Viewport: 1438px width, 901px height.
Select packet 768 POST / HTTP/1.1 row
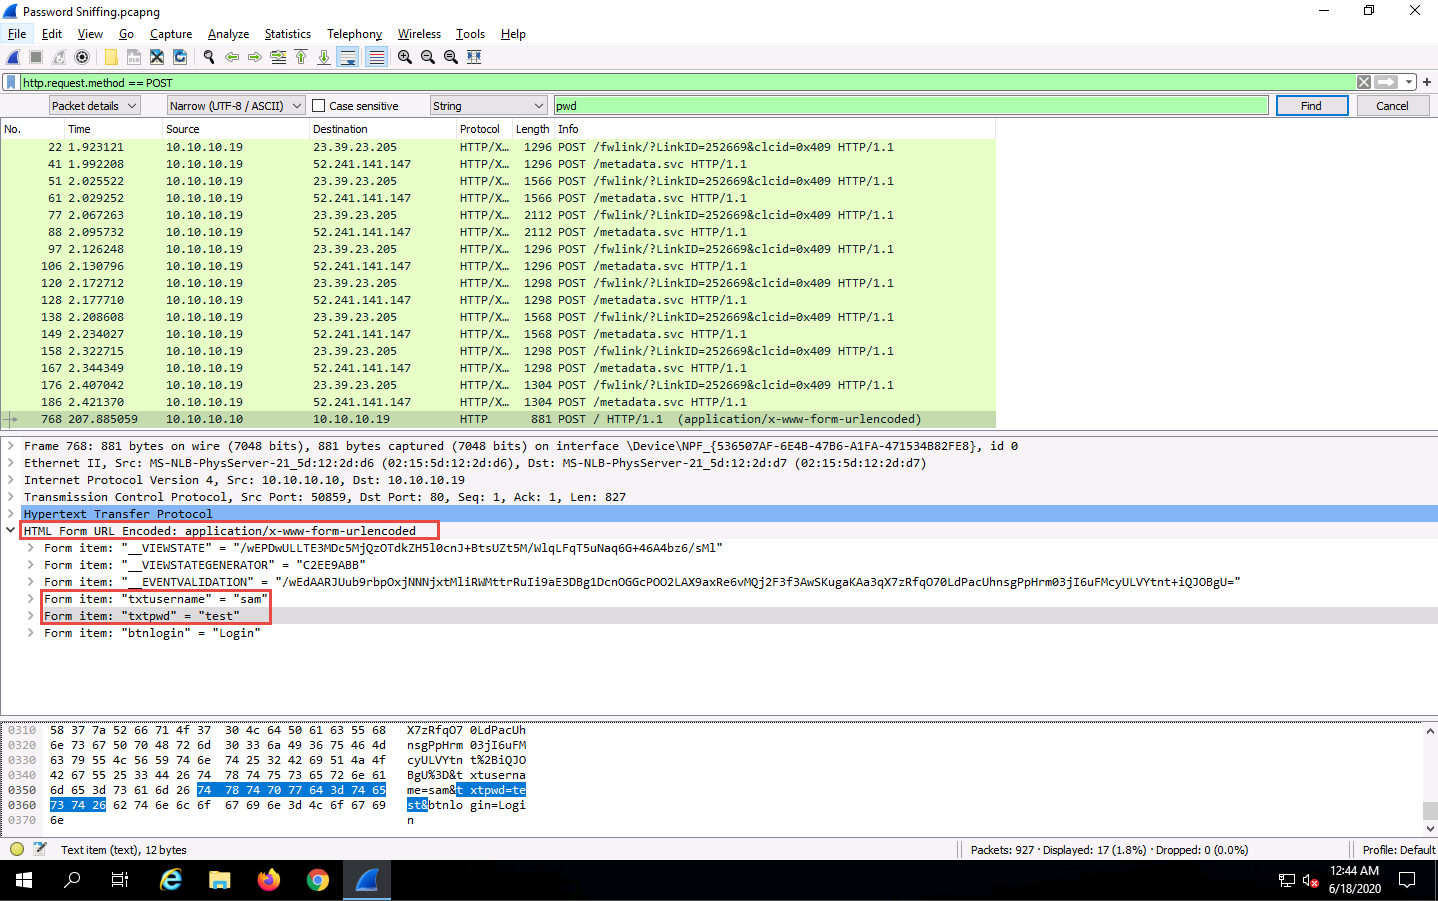pyautogui.click(x=498, y=419)
